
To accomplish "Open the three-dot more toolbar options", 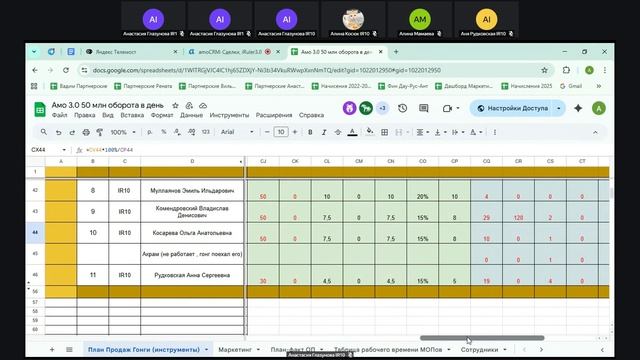I will [x=495, y=132].
